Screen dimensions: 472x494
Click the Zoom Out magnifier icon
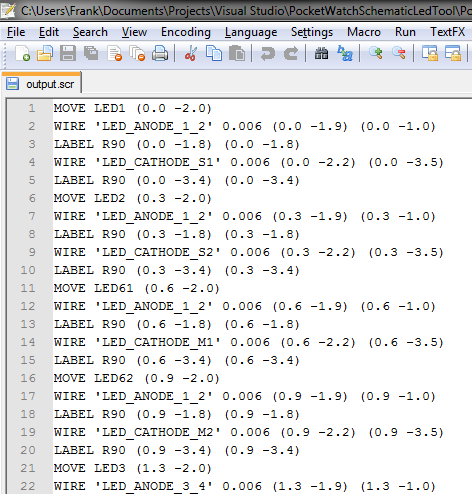point(399,53)
